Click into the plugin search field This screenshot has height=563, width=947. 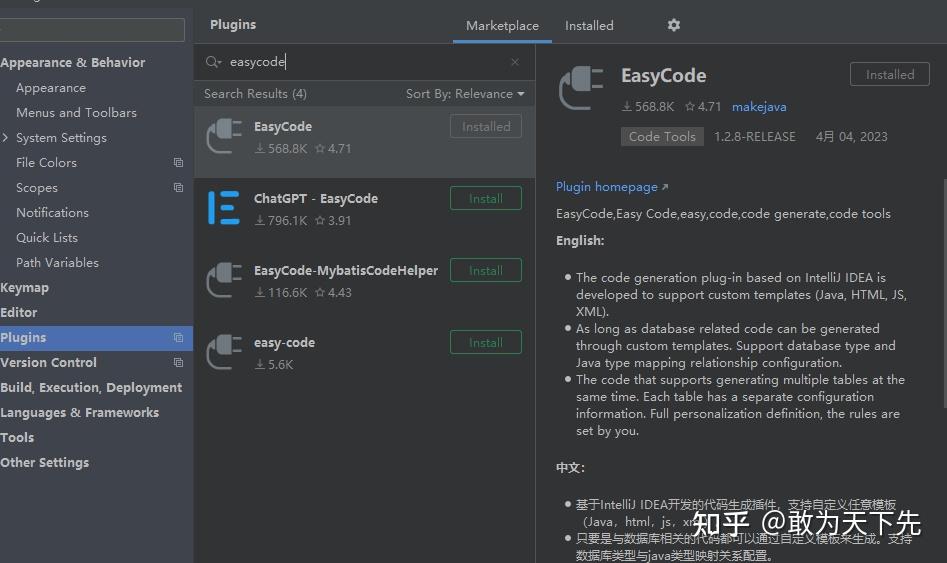365,62
